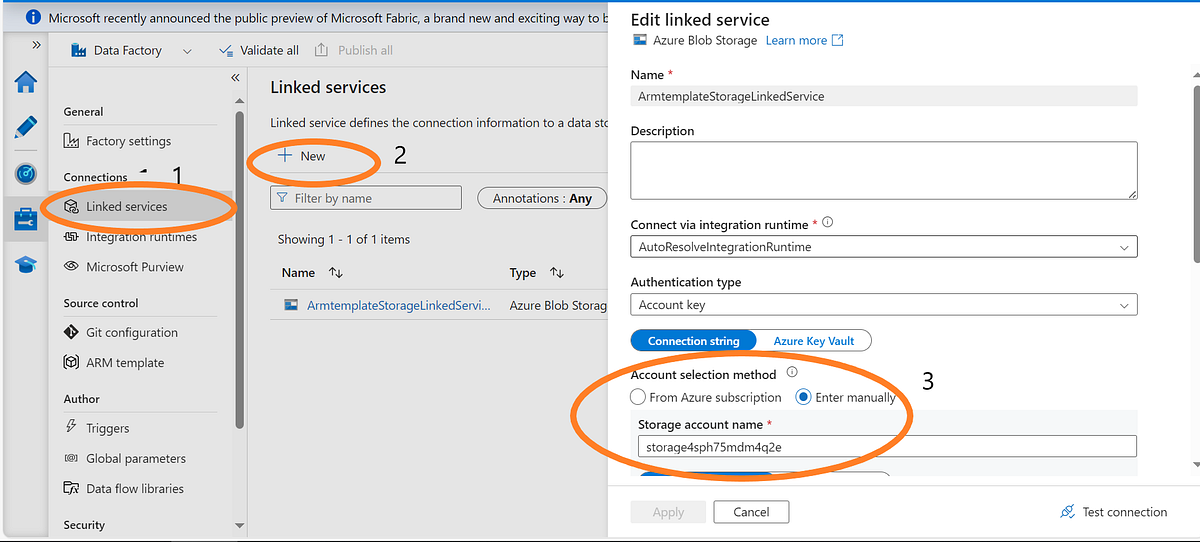The image size is (1200, 542).
Task: Select the Azure Key Vault tab
Action: [813, 341]
